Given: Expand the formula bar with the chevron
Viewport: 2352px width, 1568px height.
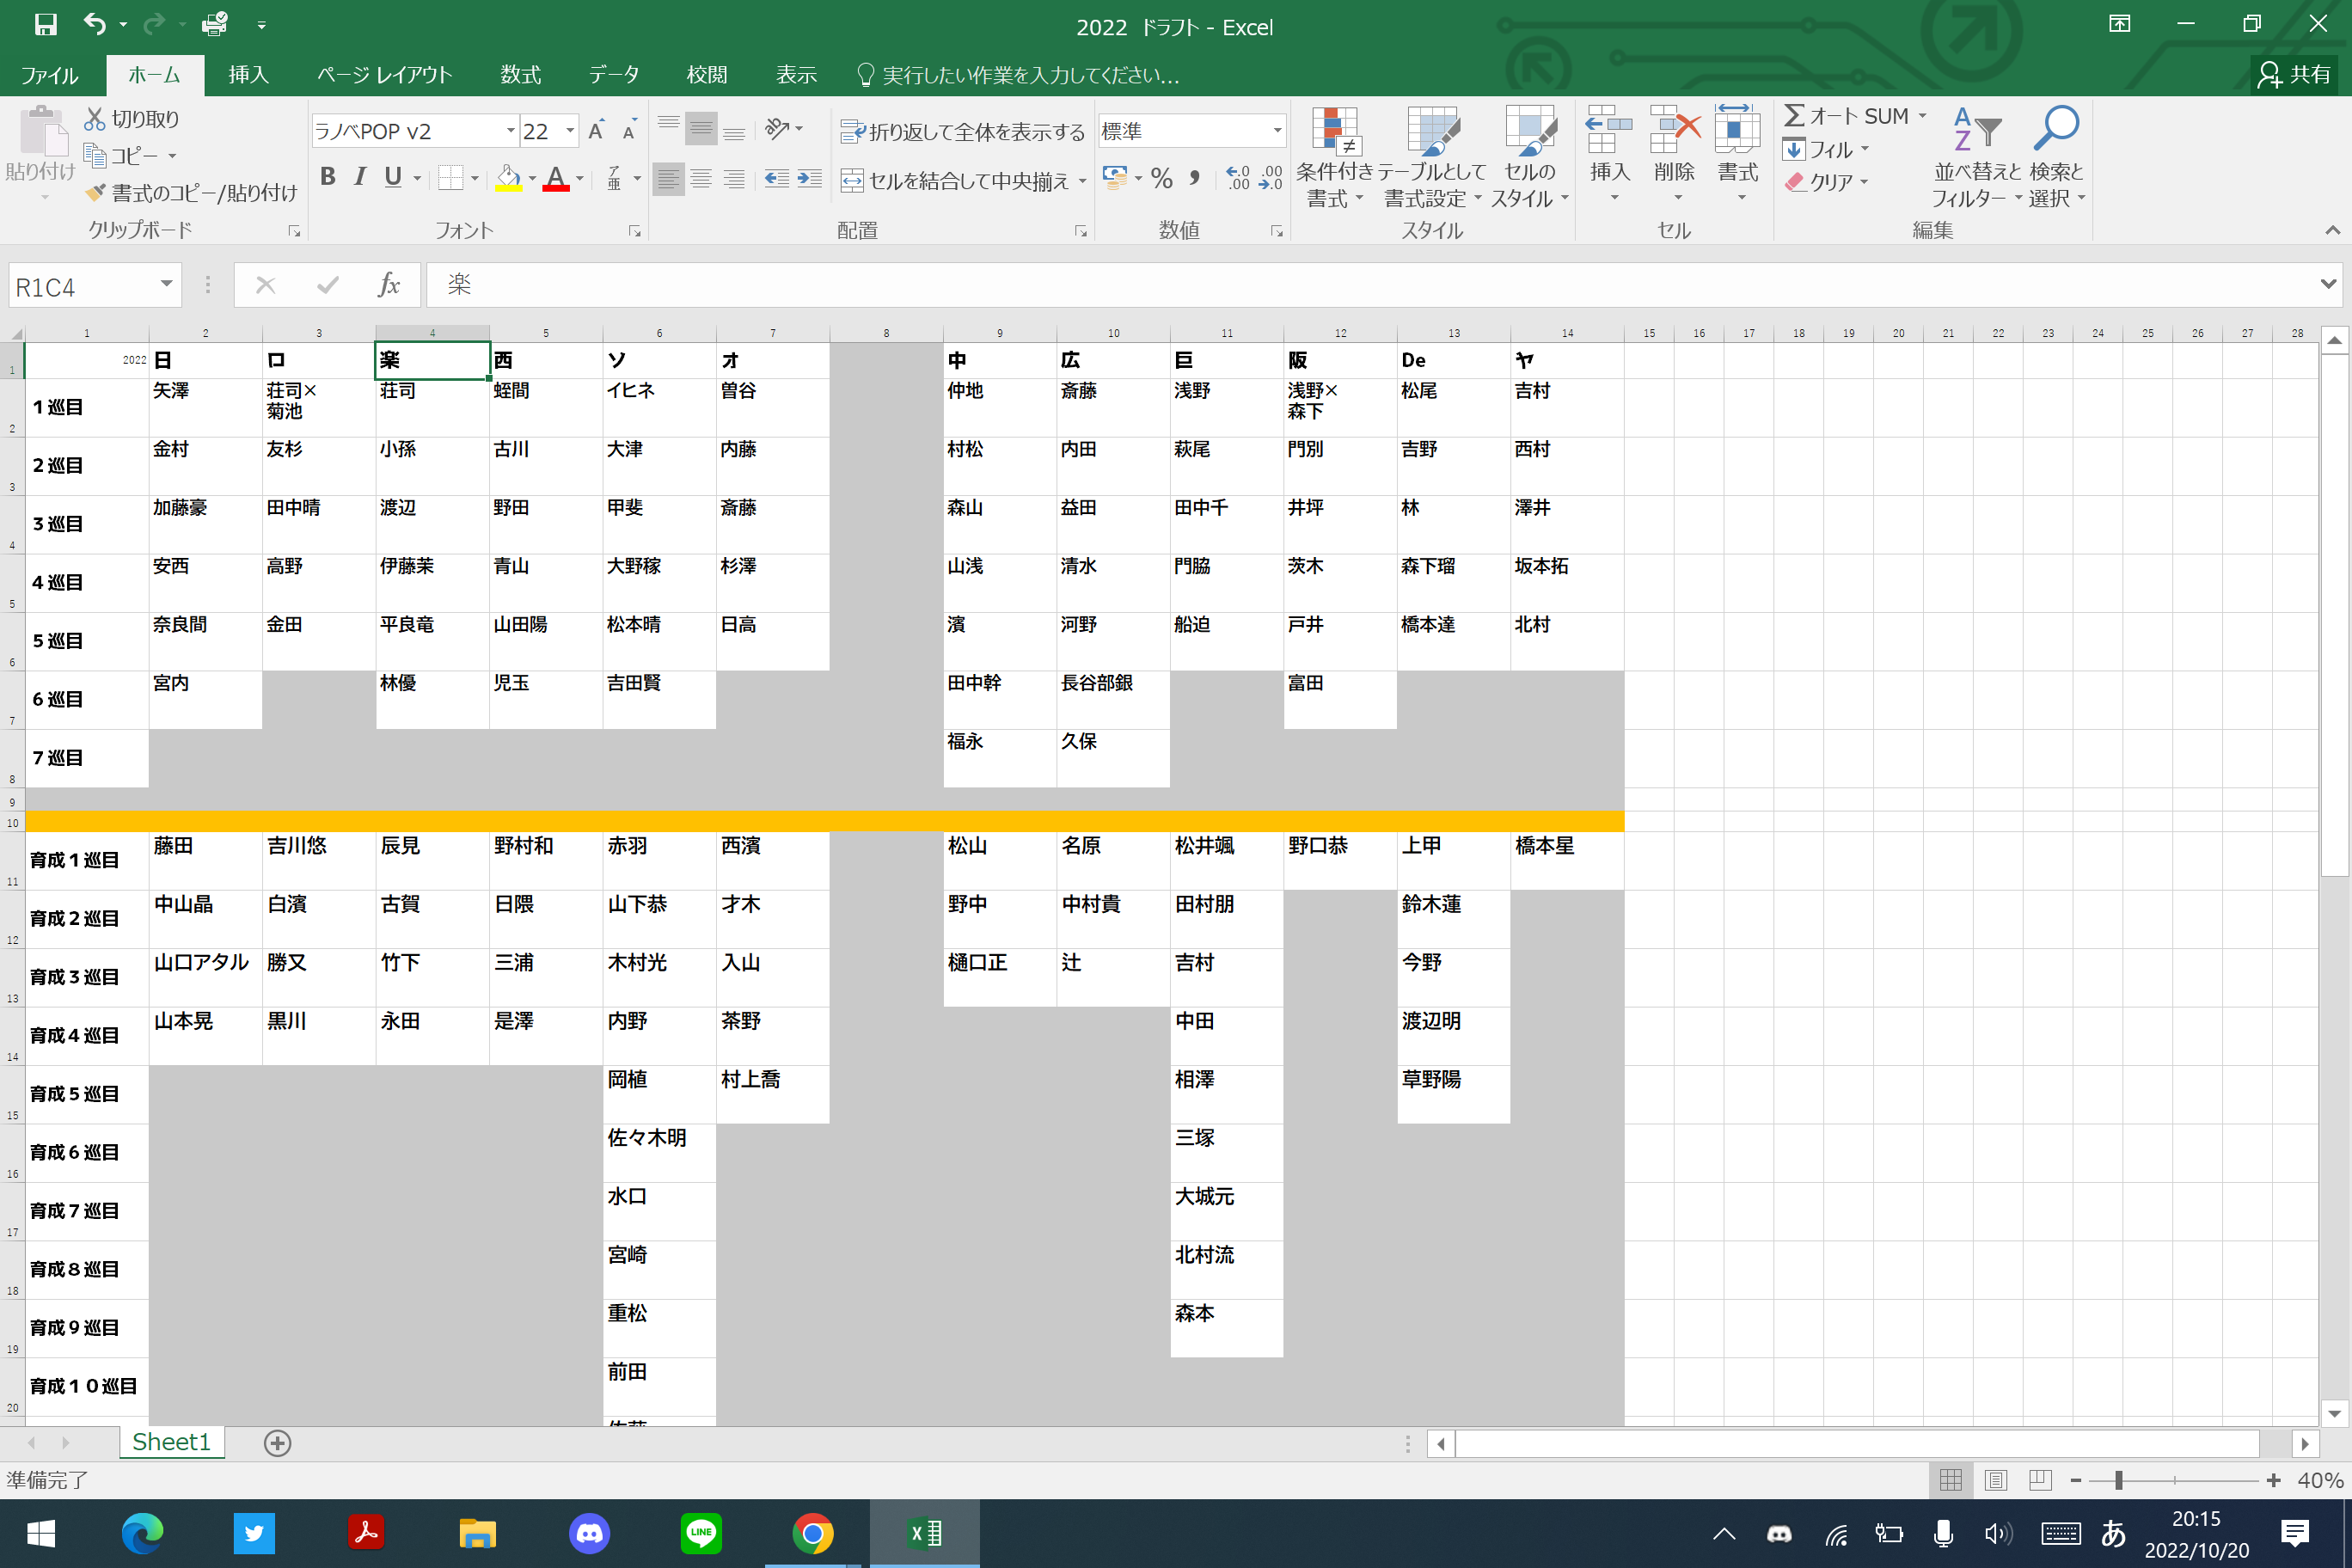Looking at the screenshot, I should pyautogui.click(x=2329, y=284).
